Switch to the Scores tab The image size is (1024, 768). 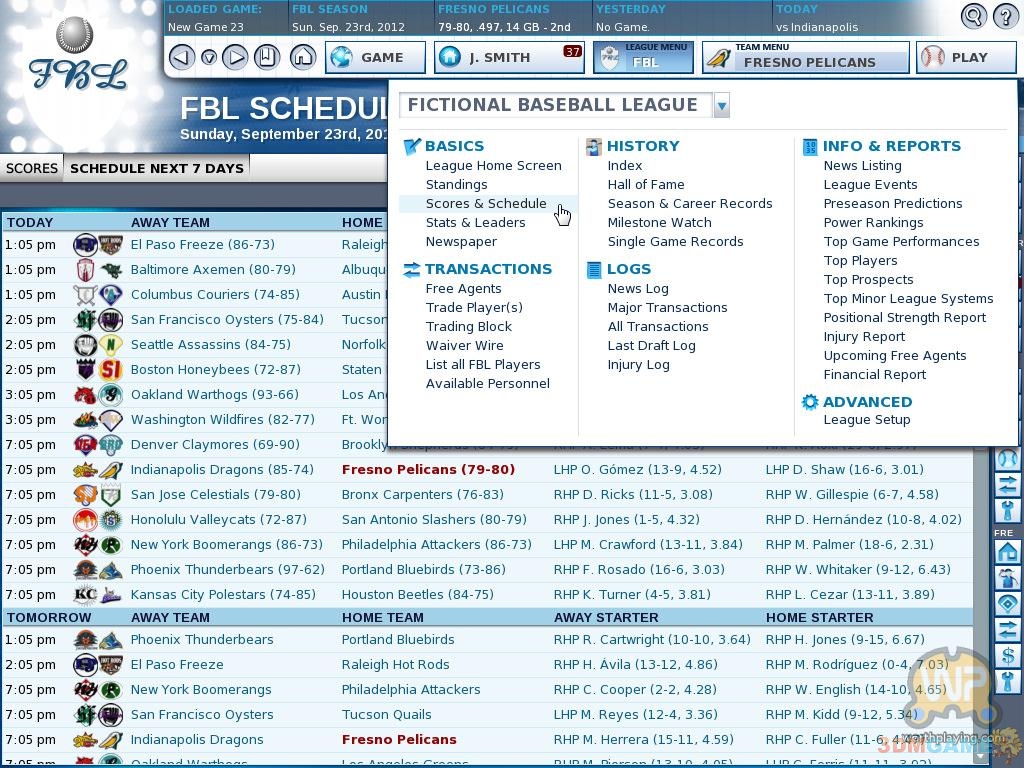tap(32, 168)
